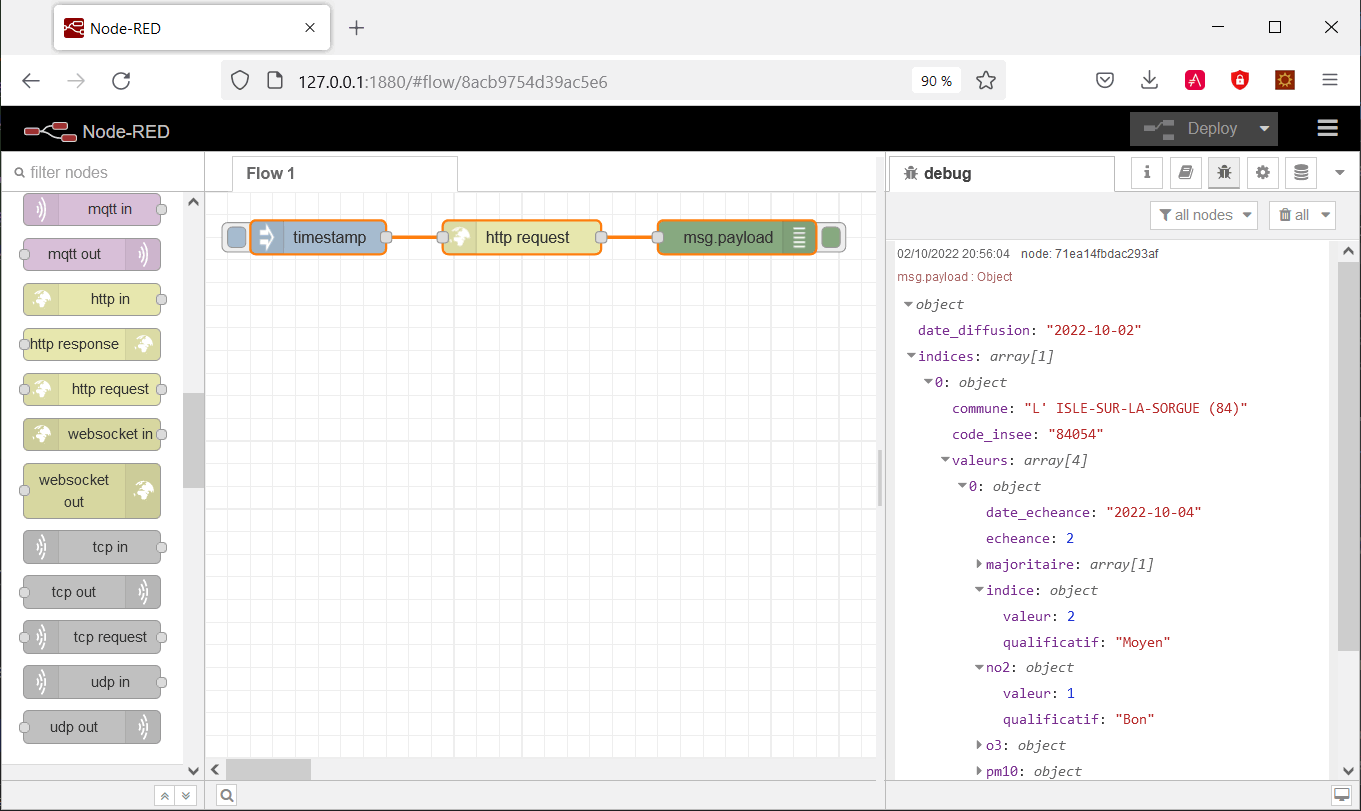The image size is (1361, 811).
Task: Click the 90 % zoom level indicator
Action: click(x=937, y=81)
